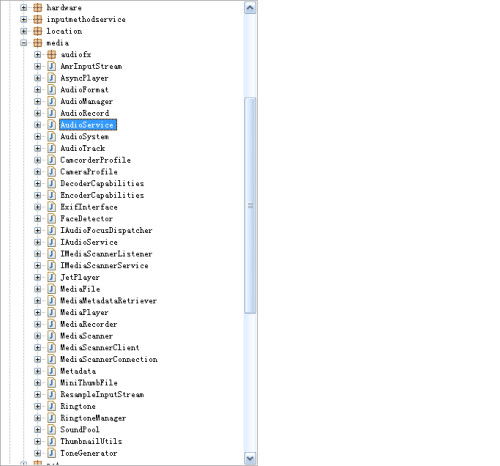This screenshot has width=500, height=466.
Task: Click the package icon next to audiofx
Action: (x=51, y=54)
